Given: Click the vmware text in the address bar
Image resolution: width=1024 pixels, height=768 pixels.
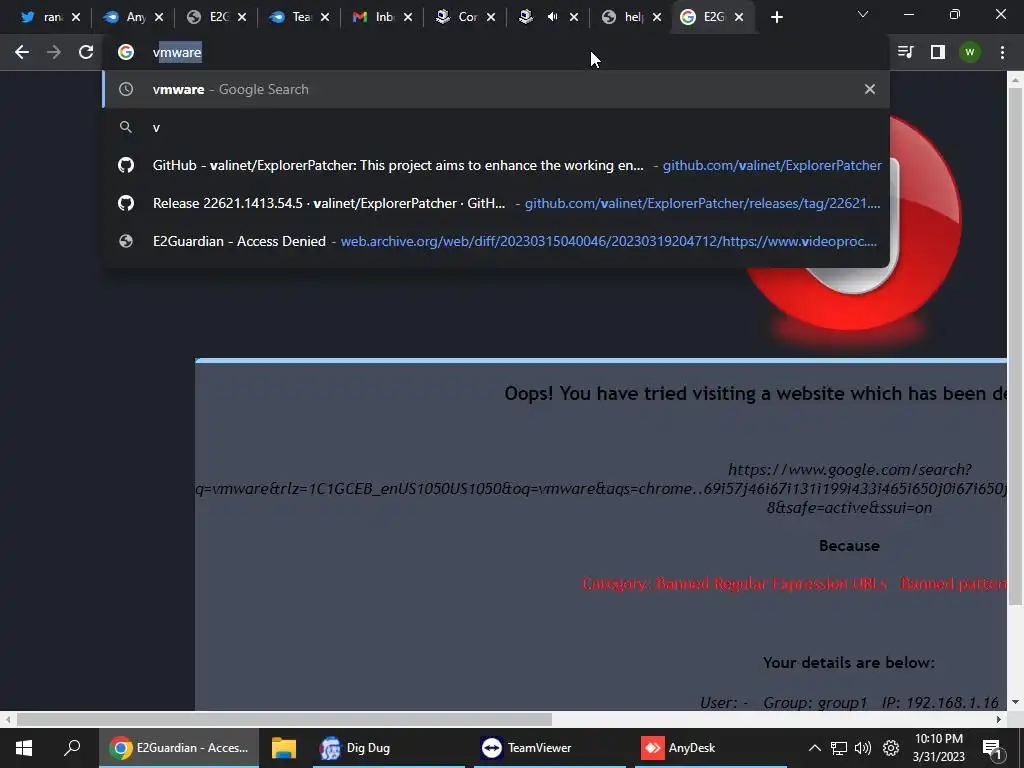Looking at the screenshot, I should point(177,52).
